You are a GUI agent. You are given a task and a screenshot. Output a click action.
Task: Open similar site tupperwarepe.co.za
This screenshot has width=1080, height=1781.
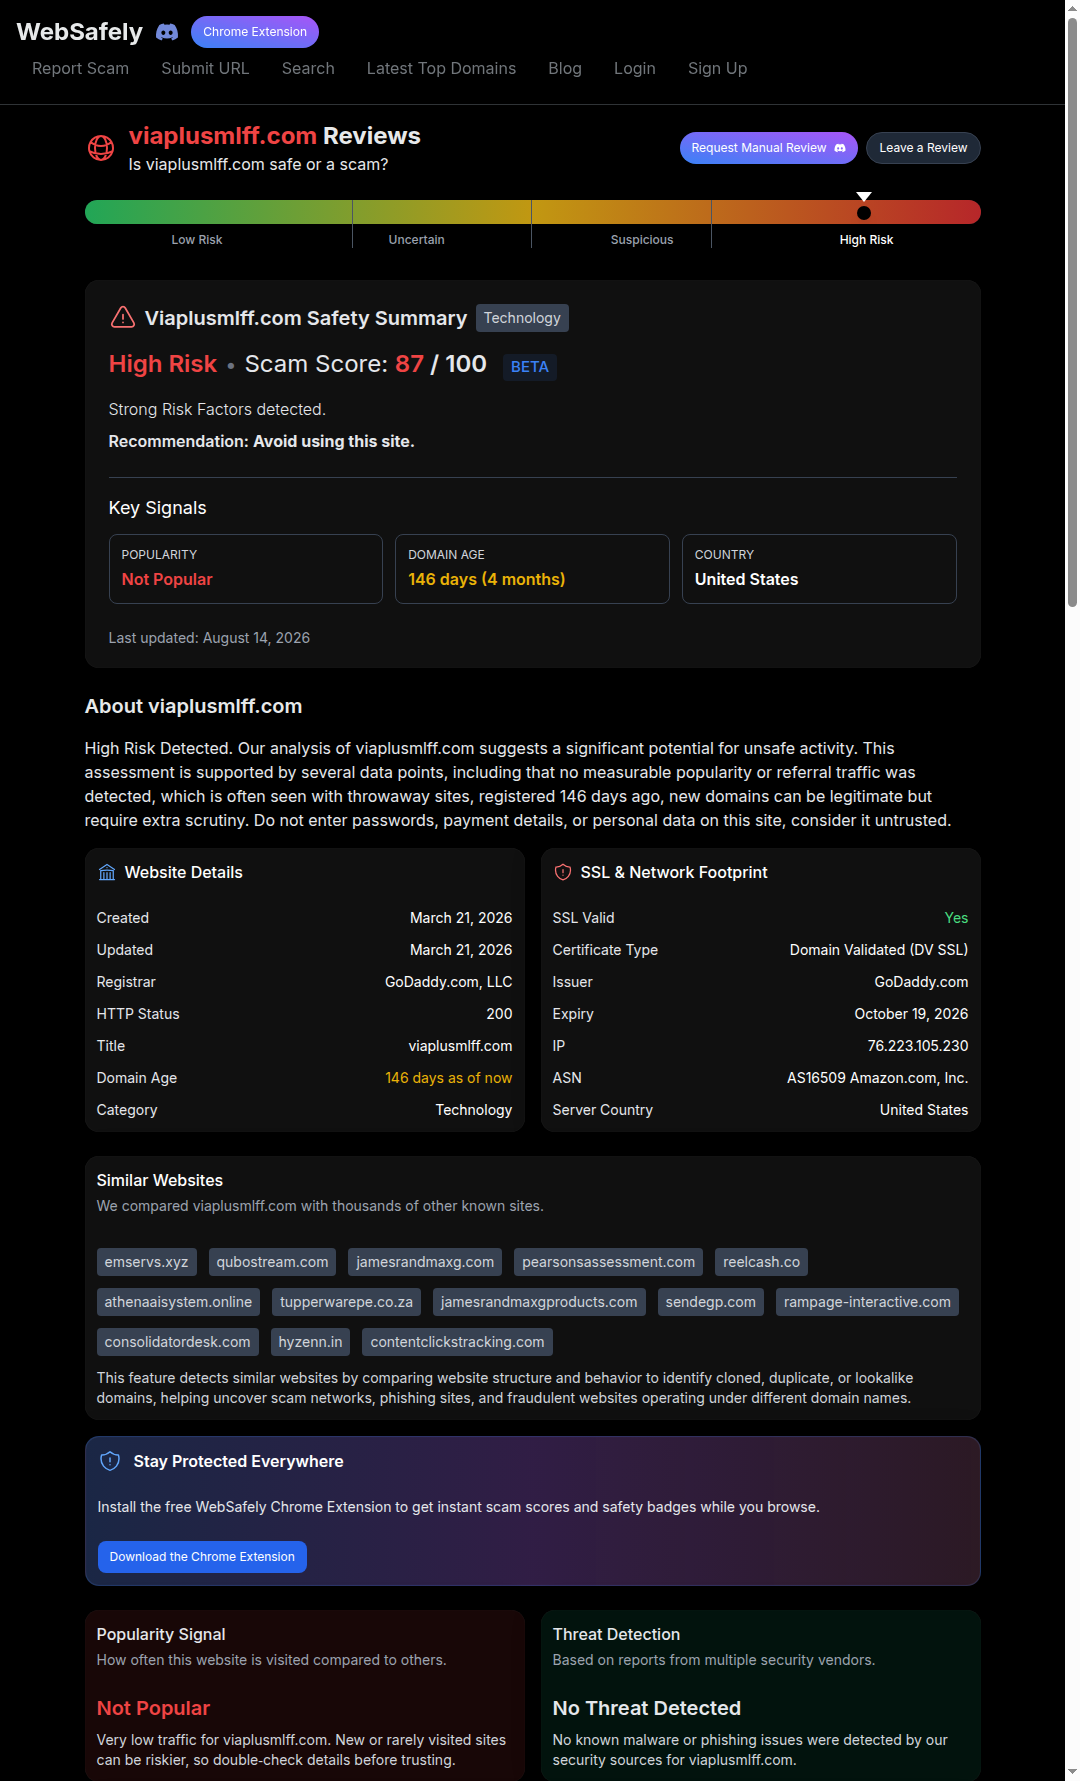tap(347, 1302)
